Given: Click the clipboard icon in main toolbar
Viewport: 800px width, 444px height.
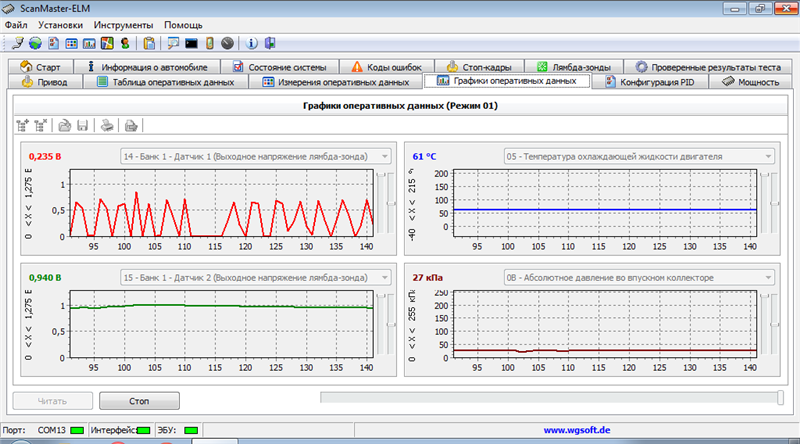Looking at the screenshot, I should coord(149,43).
